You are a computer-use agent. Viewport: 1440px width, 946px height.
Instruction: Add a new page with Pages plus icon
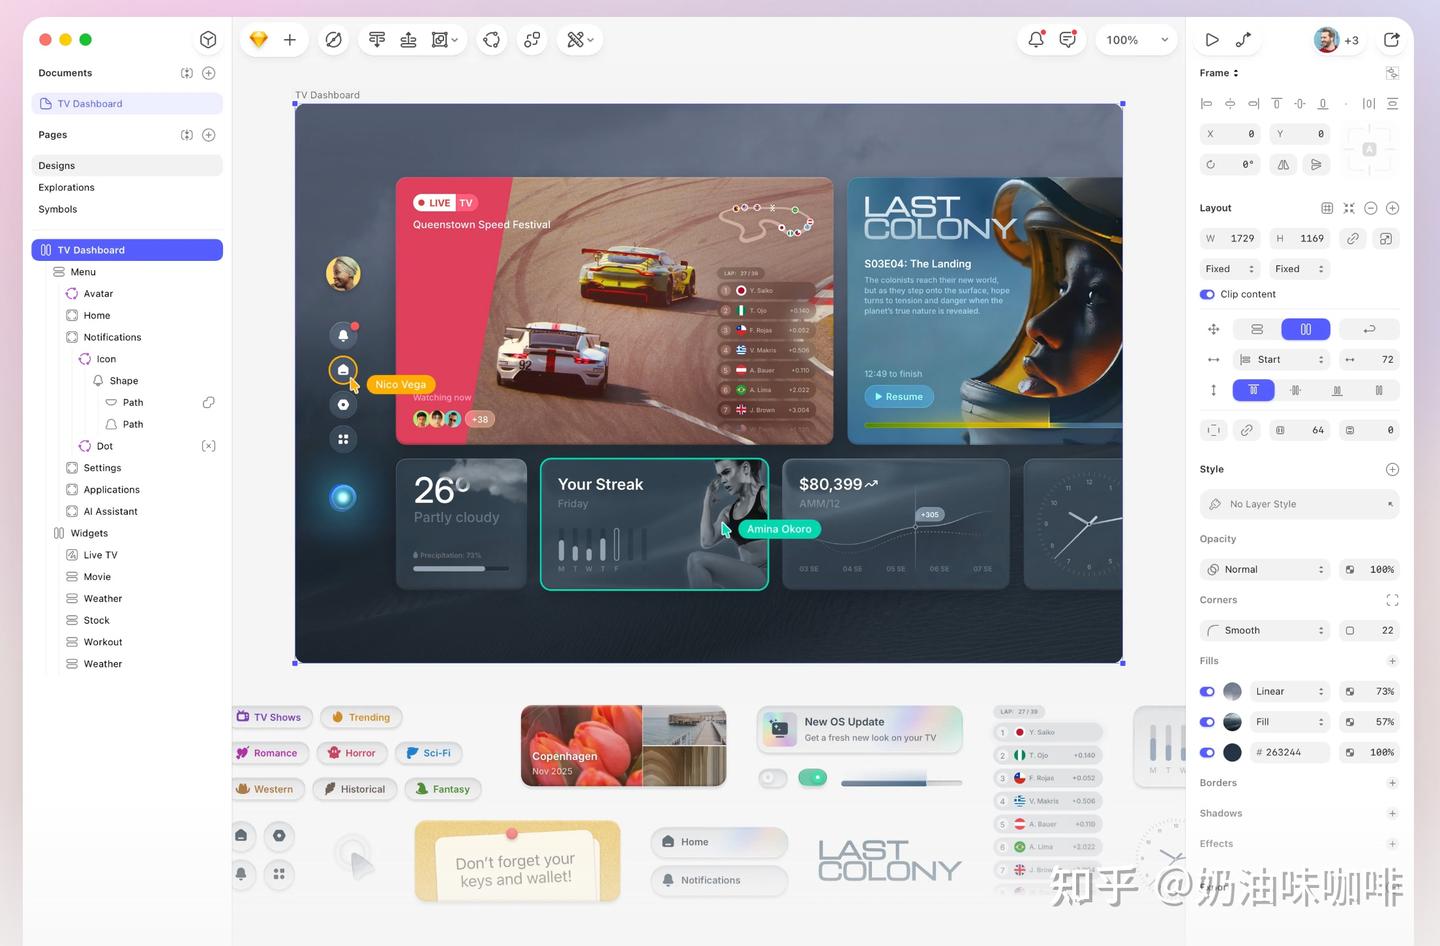pos(209,135)
